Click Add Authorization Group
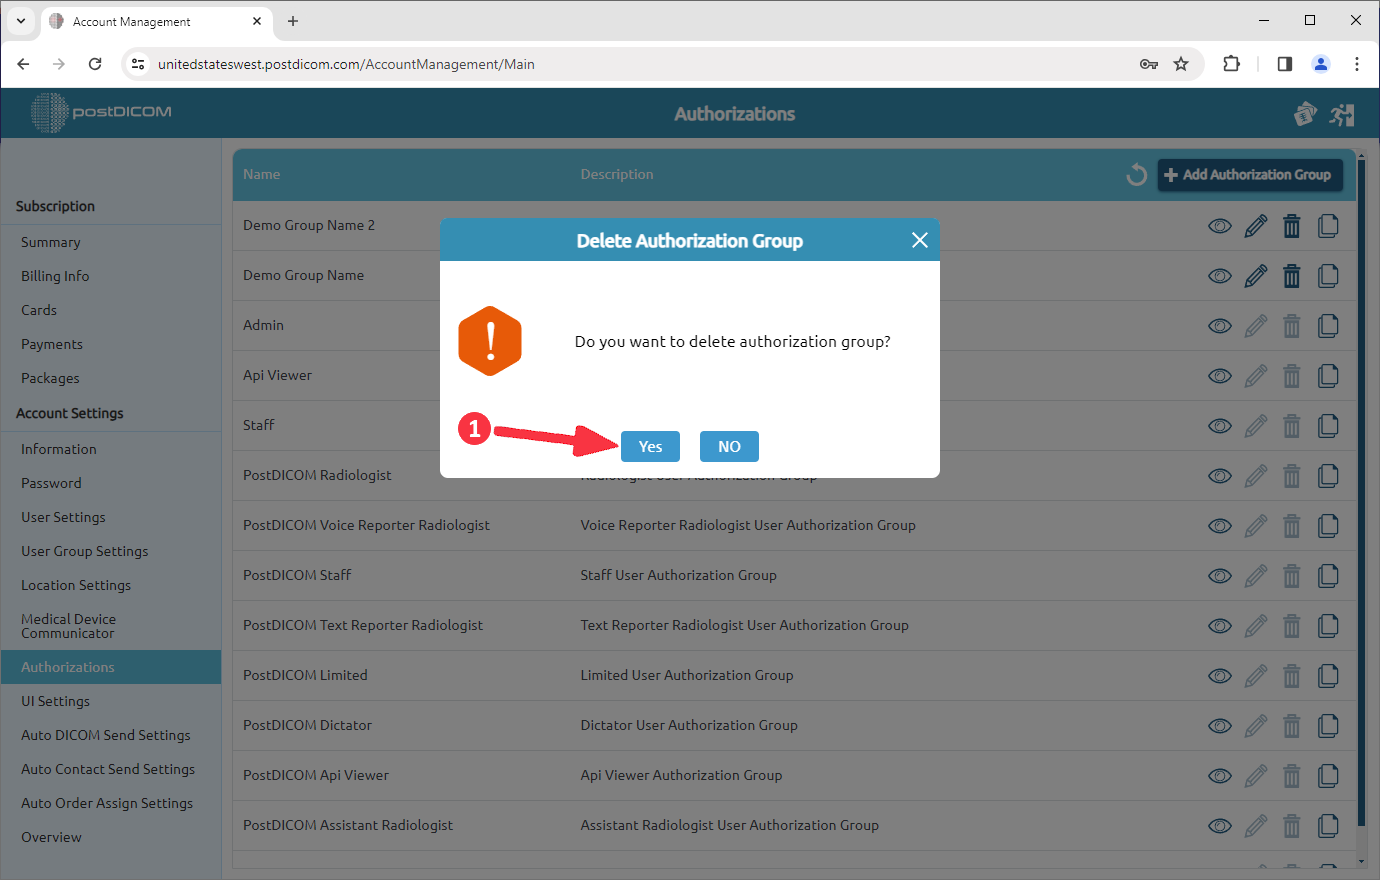This screenshot has height=880, width=1380. tap(1249, 174)
